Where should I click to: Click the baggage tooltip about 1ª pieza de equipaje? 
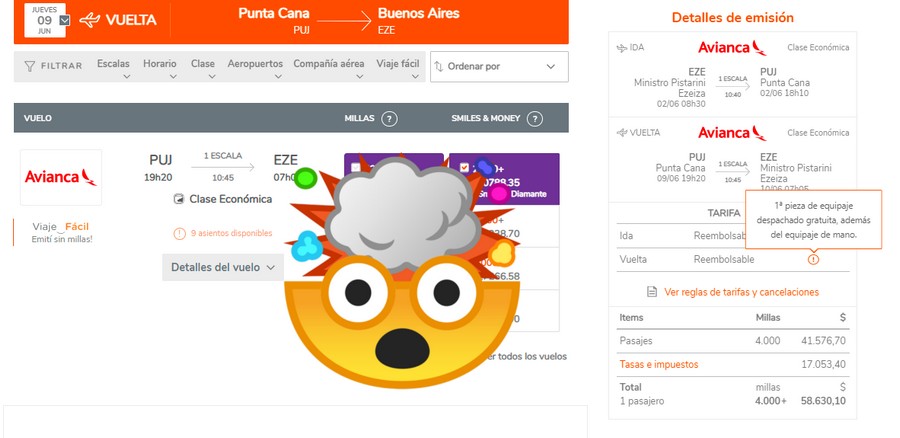813,220
